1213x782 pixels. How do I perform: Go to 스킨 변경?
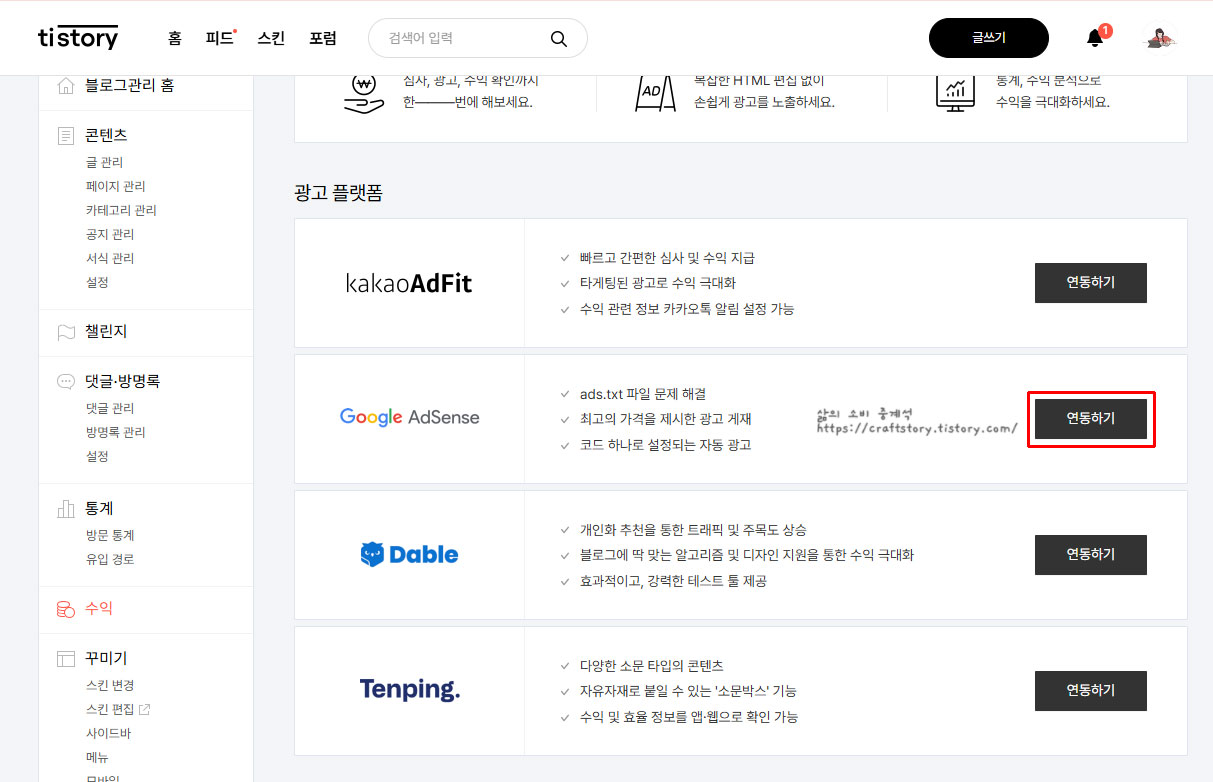(x=110, y=685)
